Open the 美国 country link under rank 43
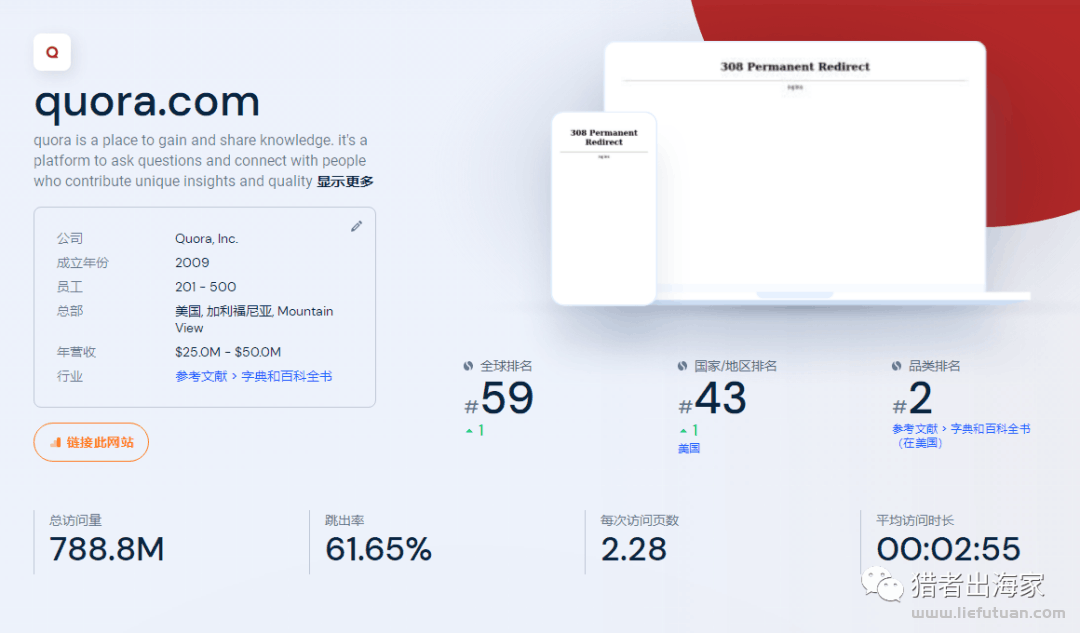The image size is (1080, 633). tap(689, 448)
